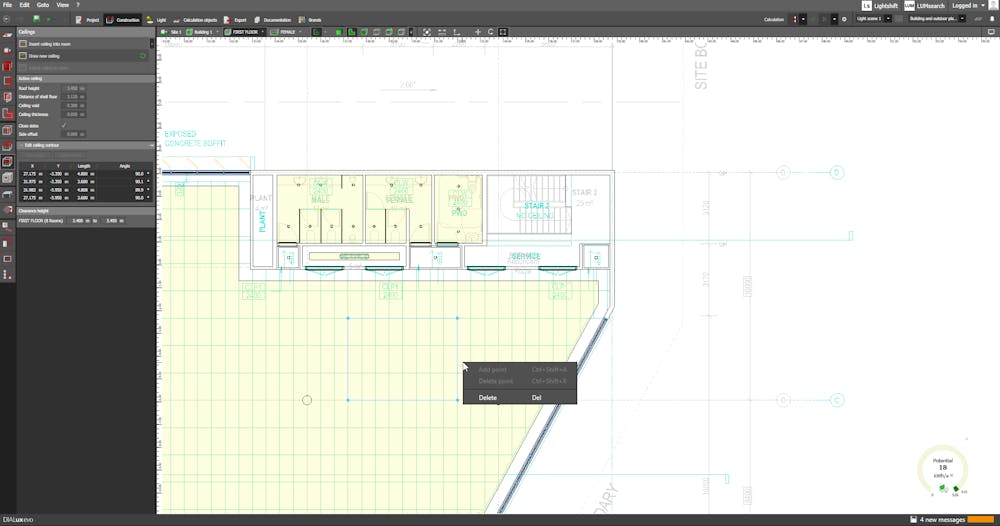Toggle the green Draw new ceiling indicator
The height and width of the screenshot is (526, 1000).
click(x=143, y=55)
